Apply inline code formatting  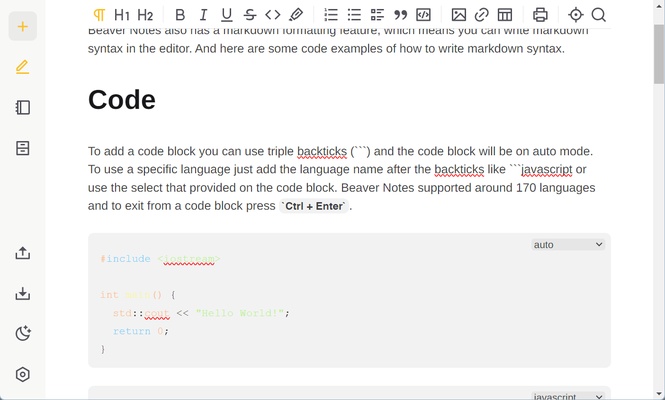(273, 15)
